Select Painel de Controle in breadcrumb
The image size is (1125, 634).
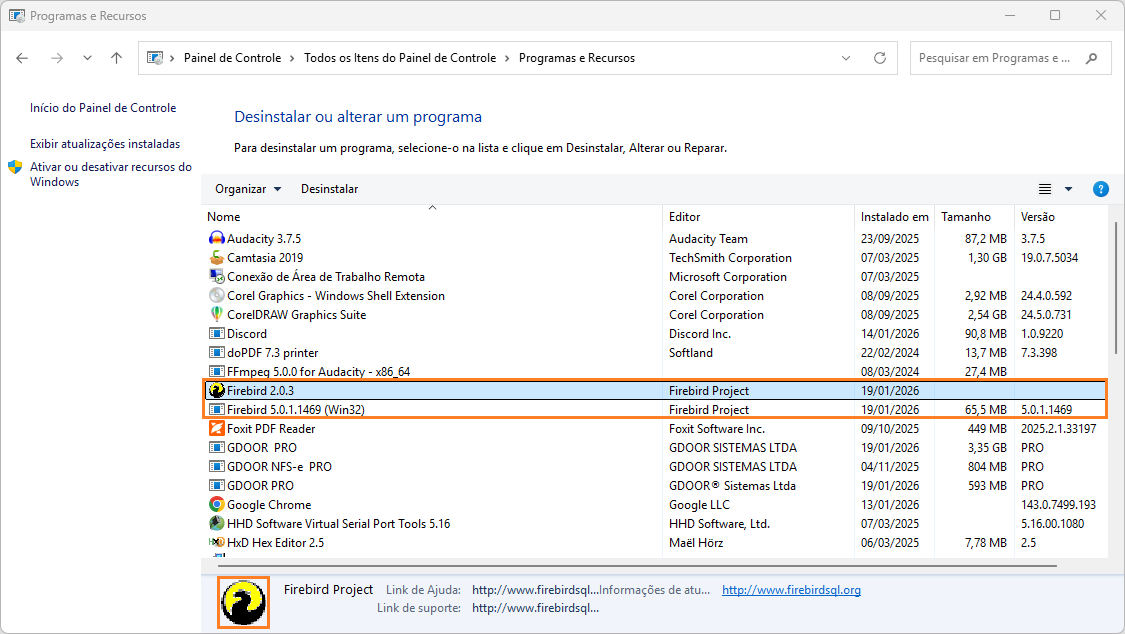coord(232,58)
